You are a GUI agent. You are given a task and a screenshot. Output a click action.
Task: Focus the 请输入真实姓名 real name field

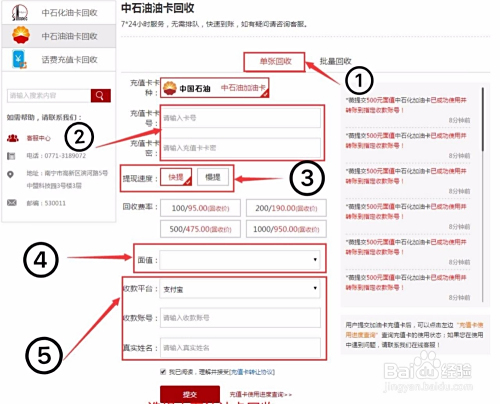pyautogui.click(x=240, y=348)
